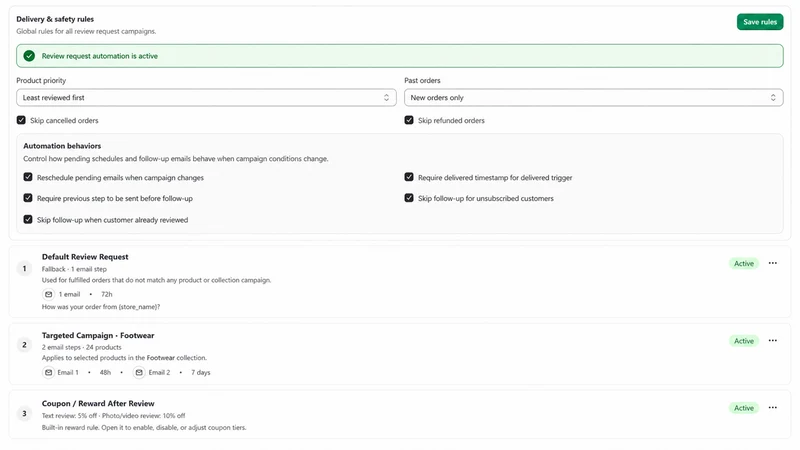This screenshot has width=800, height=450.
Task: Click the envelope icon beside 1 email
Action: pyautogui.click(x=48, y=294)
